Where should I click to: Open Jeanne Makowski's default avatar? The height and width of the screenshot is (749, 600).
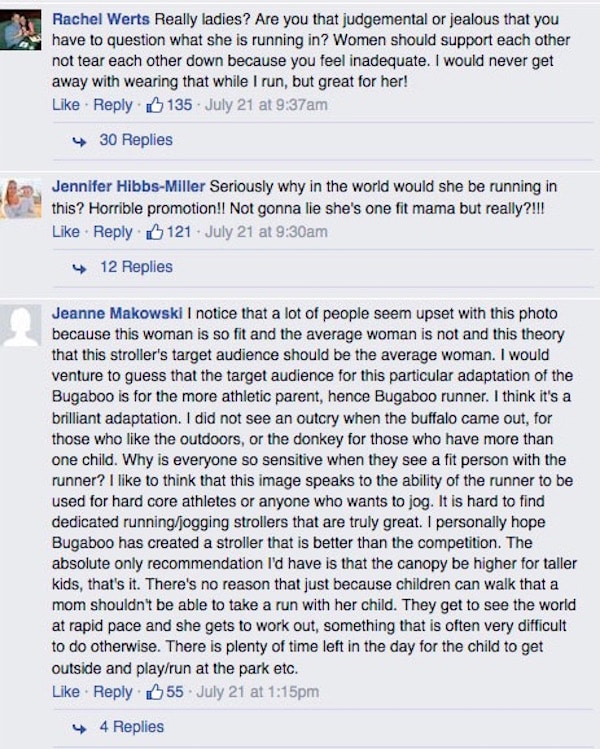(21, 325)
